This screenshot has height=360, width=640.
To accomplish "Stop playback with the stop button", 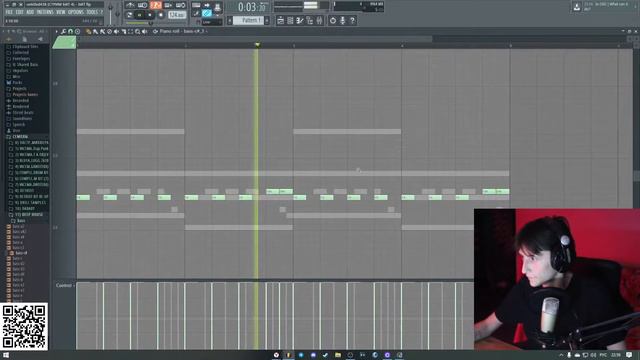I will (x=150, y=15).
